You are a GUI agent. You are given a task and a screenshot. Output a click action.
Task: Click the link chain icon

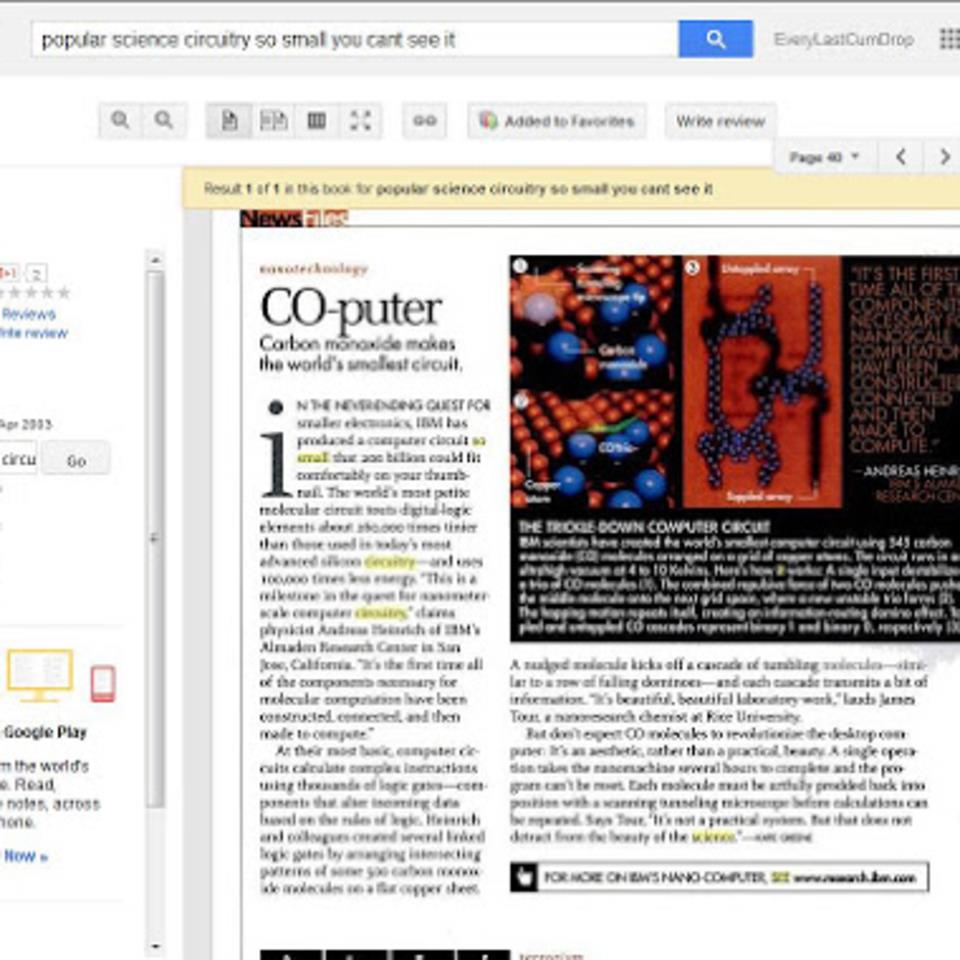(424, 120)
